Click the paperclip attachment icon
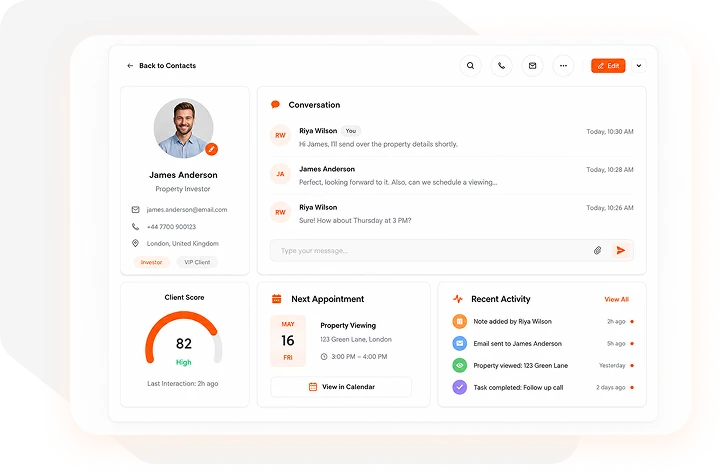Image resolution: width=722 pixels, height=474 pixels. click(597, 251)
